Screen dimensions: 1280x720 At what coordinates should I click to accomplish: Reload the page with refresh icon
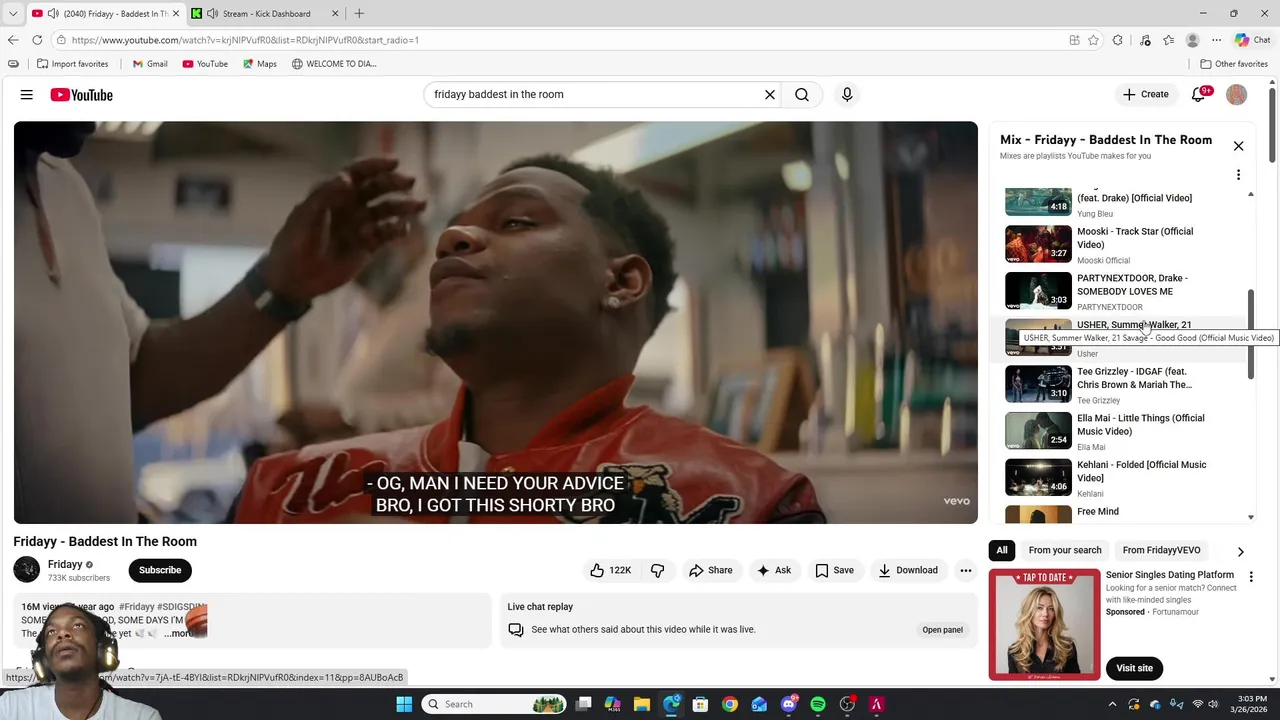point(37,40)
